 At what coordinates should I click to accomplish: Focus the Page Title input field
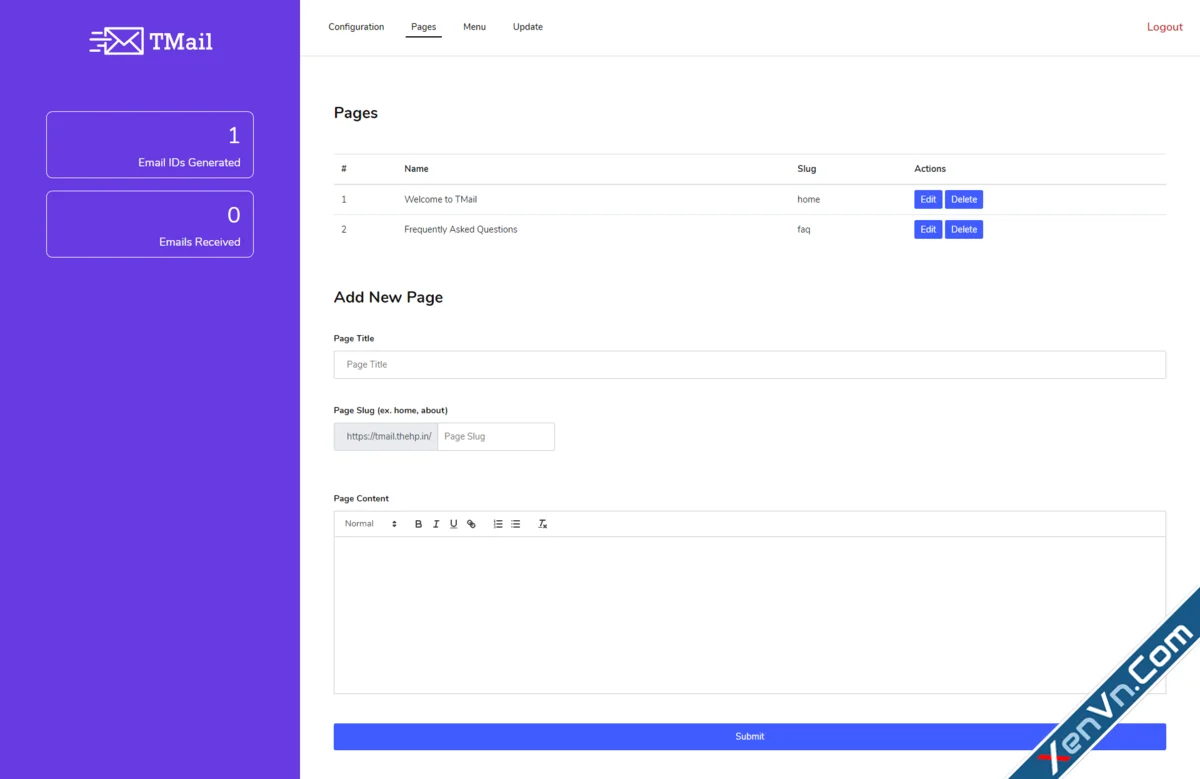point(750,365)
